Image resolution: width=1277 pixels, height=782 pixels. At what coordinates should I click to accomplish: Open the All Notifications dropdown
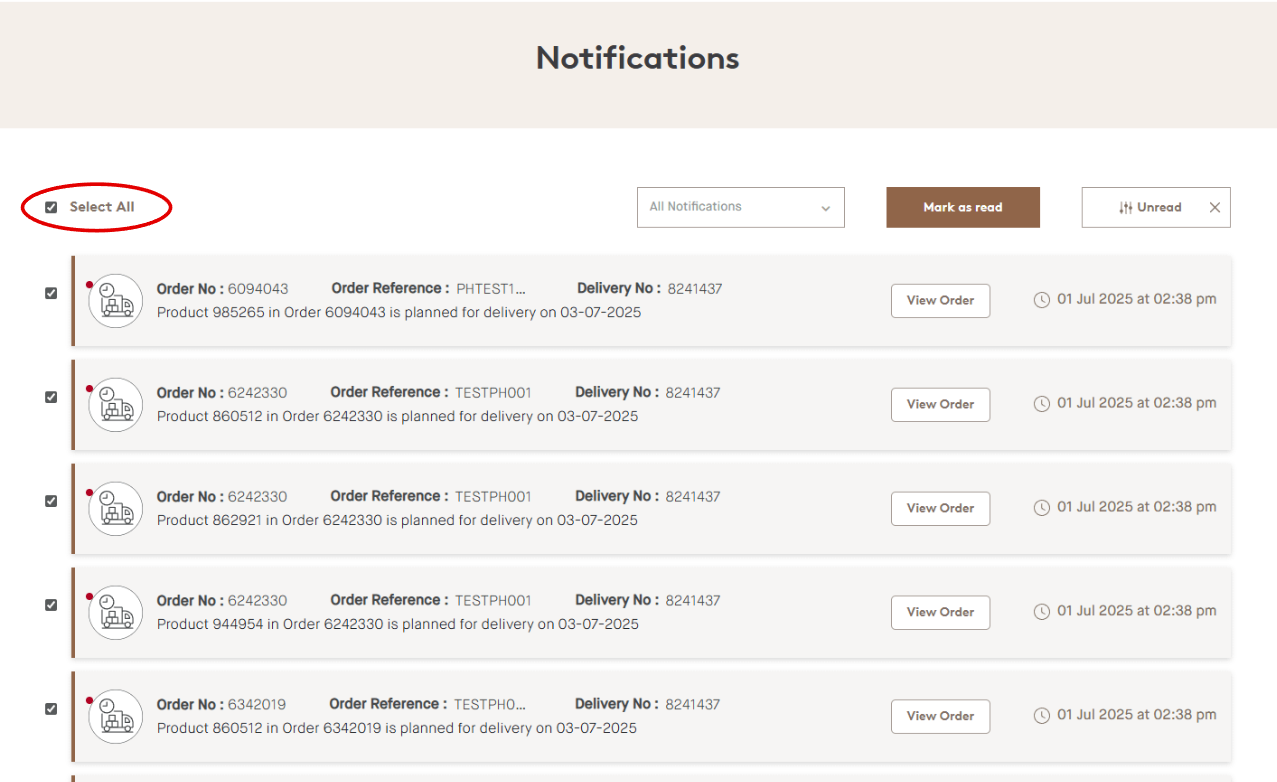coord(741,207)
